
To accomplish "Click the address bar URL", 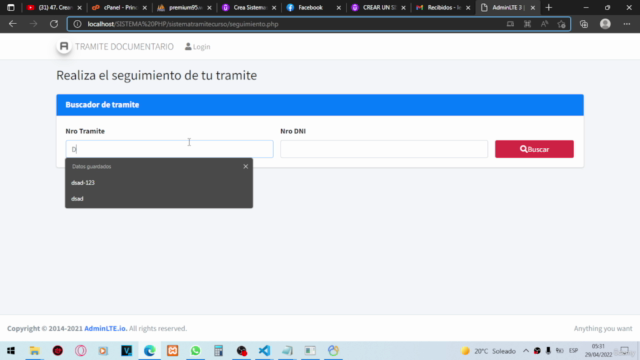I will tap(183, 24).
